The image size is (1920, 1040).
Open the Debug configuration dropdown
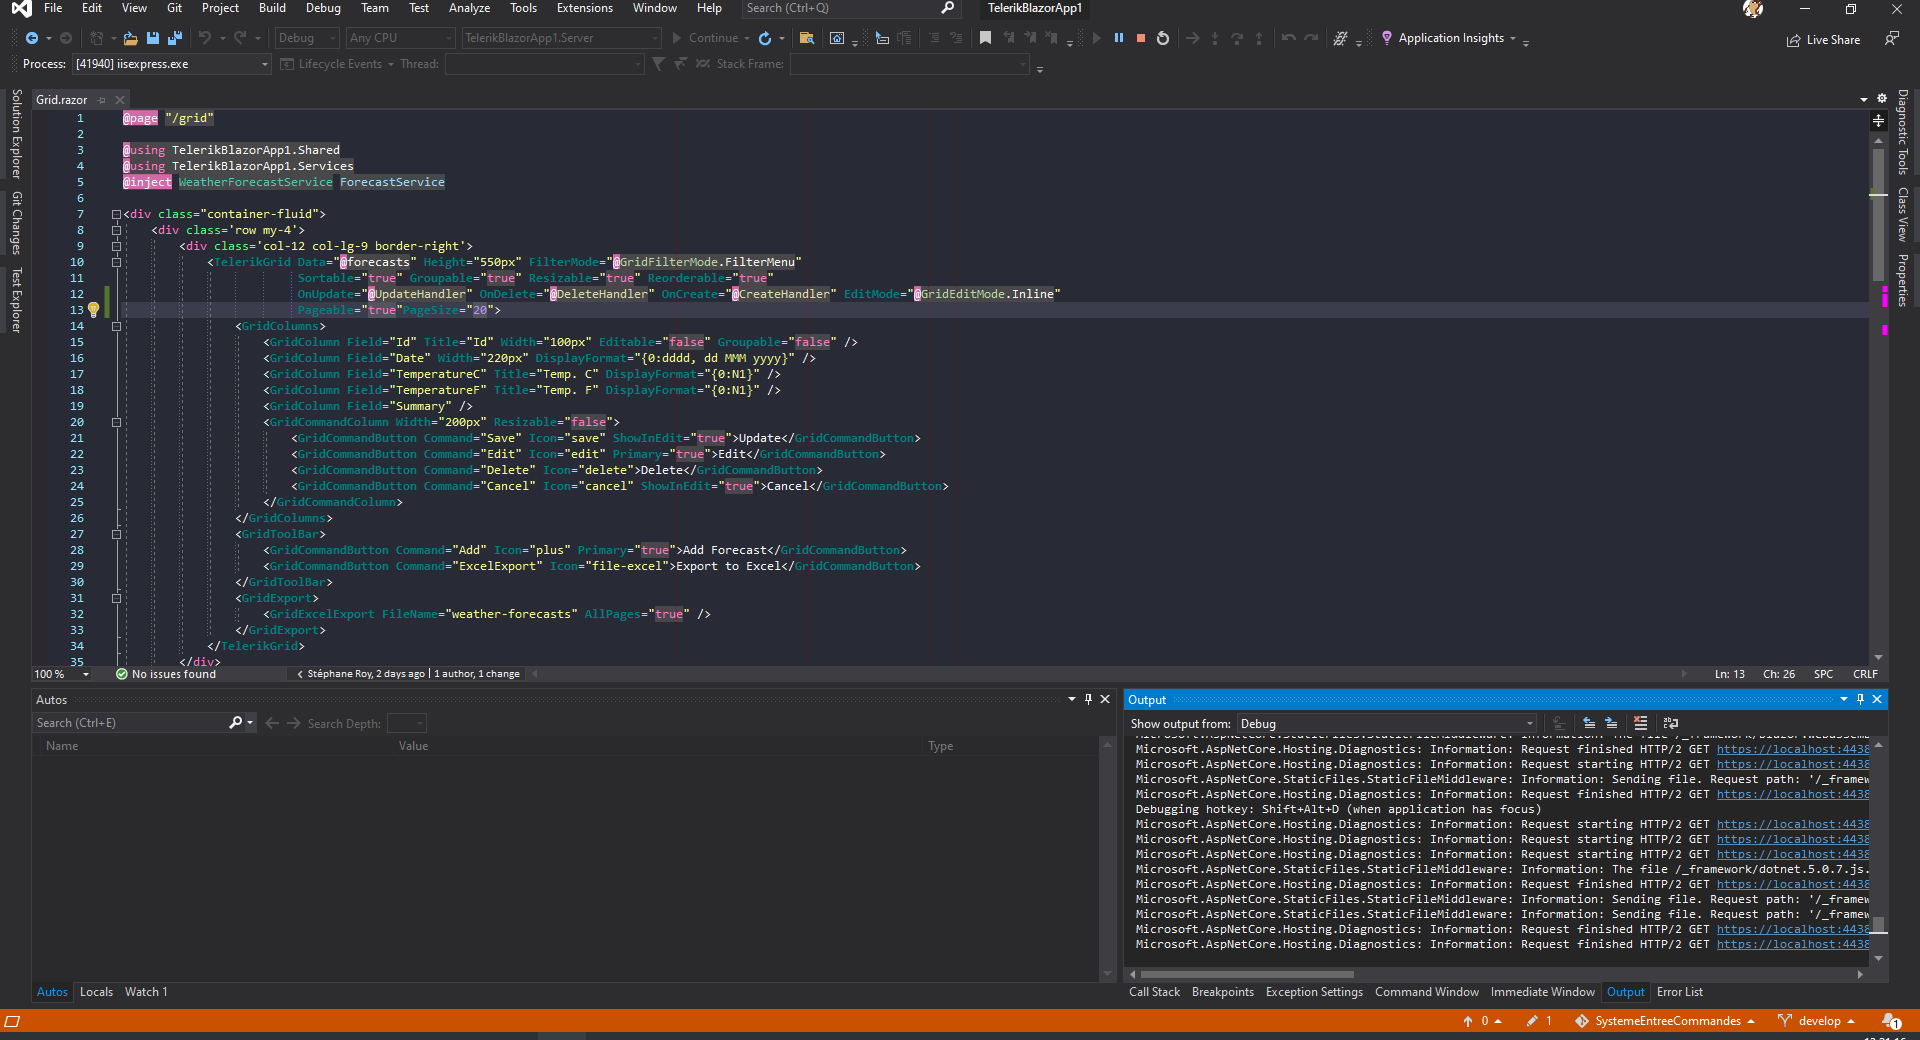(307, 38)
